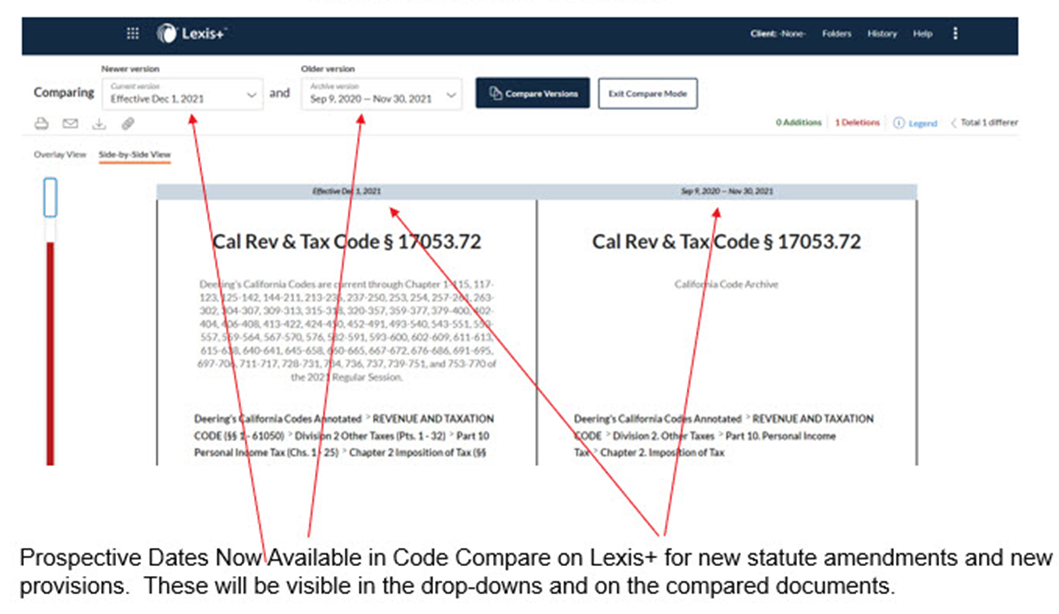
Task: Click the Comparing label
Action: click(64, 93)
